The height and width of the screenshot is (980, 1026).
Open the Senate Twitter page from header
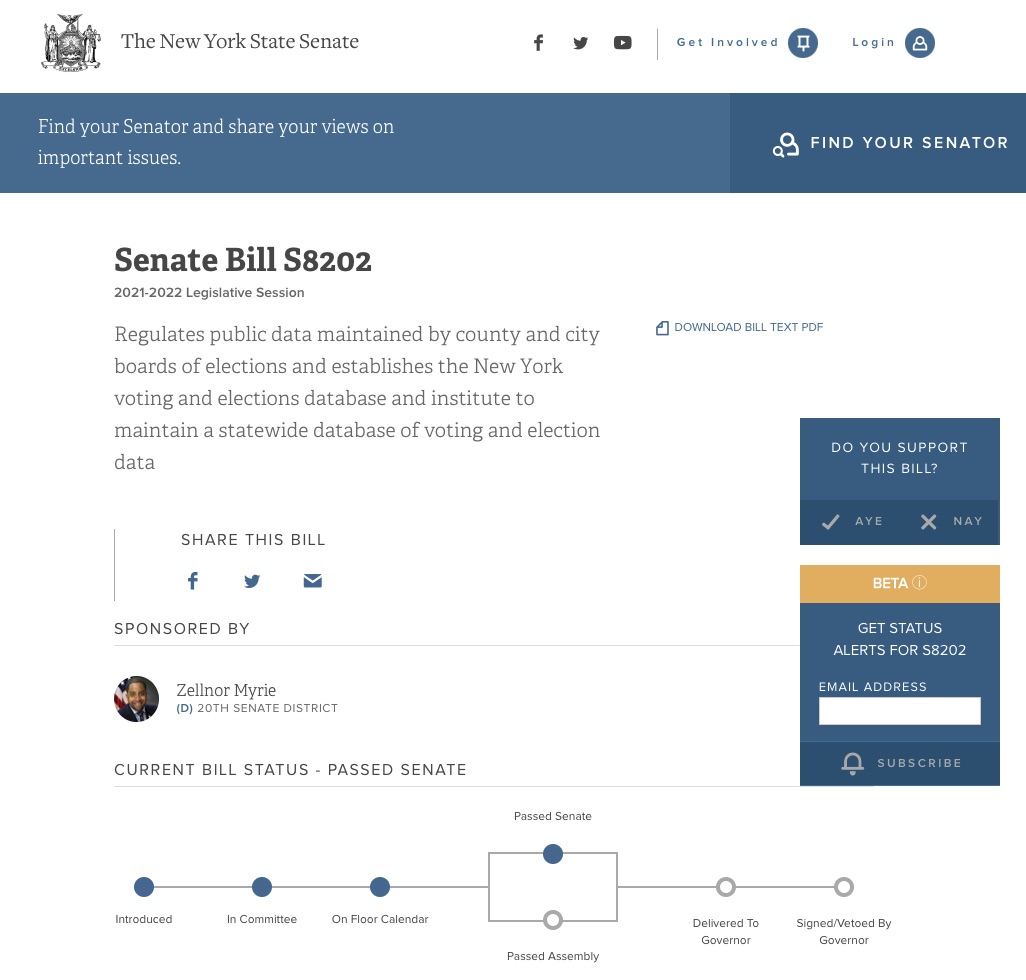(580, 43)
